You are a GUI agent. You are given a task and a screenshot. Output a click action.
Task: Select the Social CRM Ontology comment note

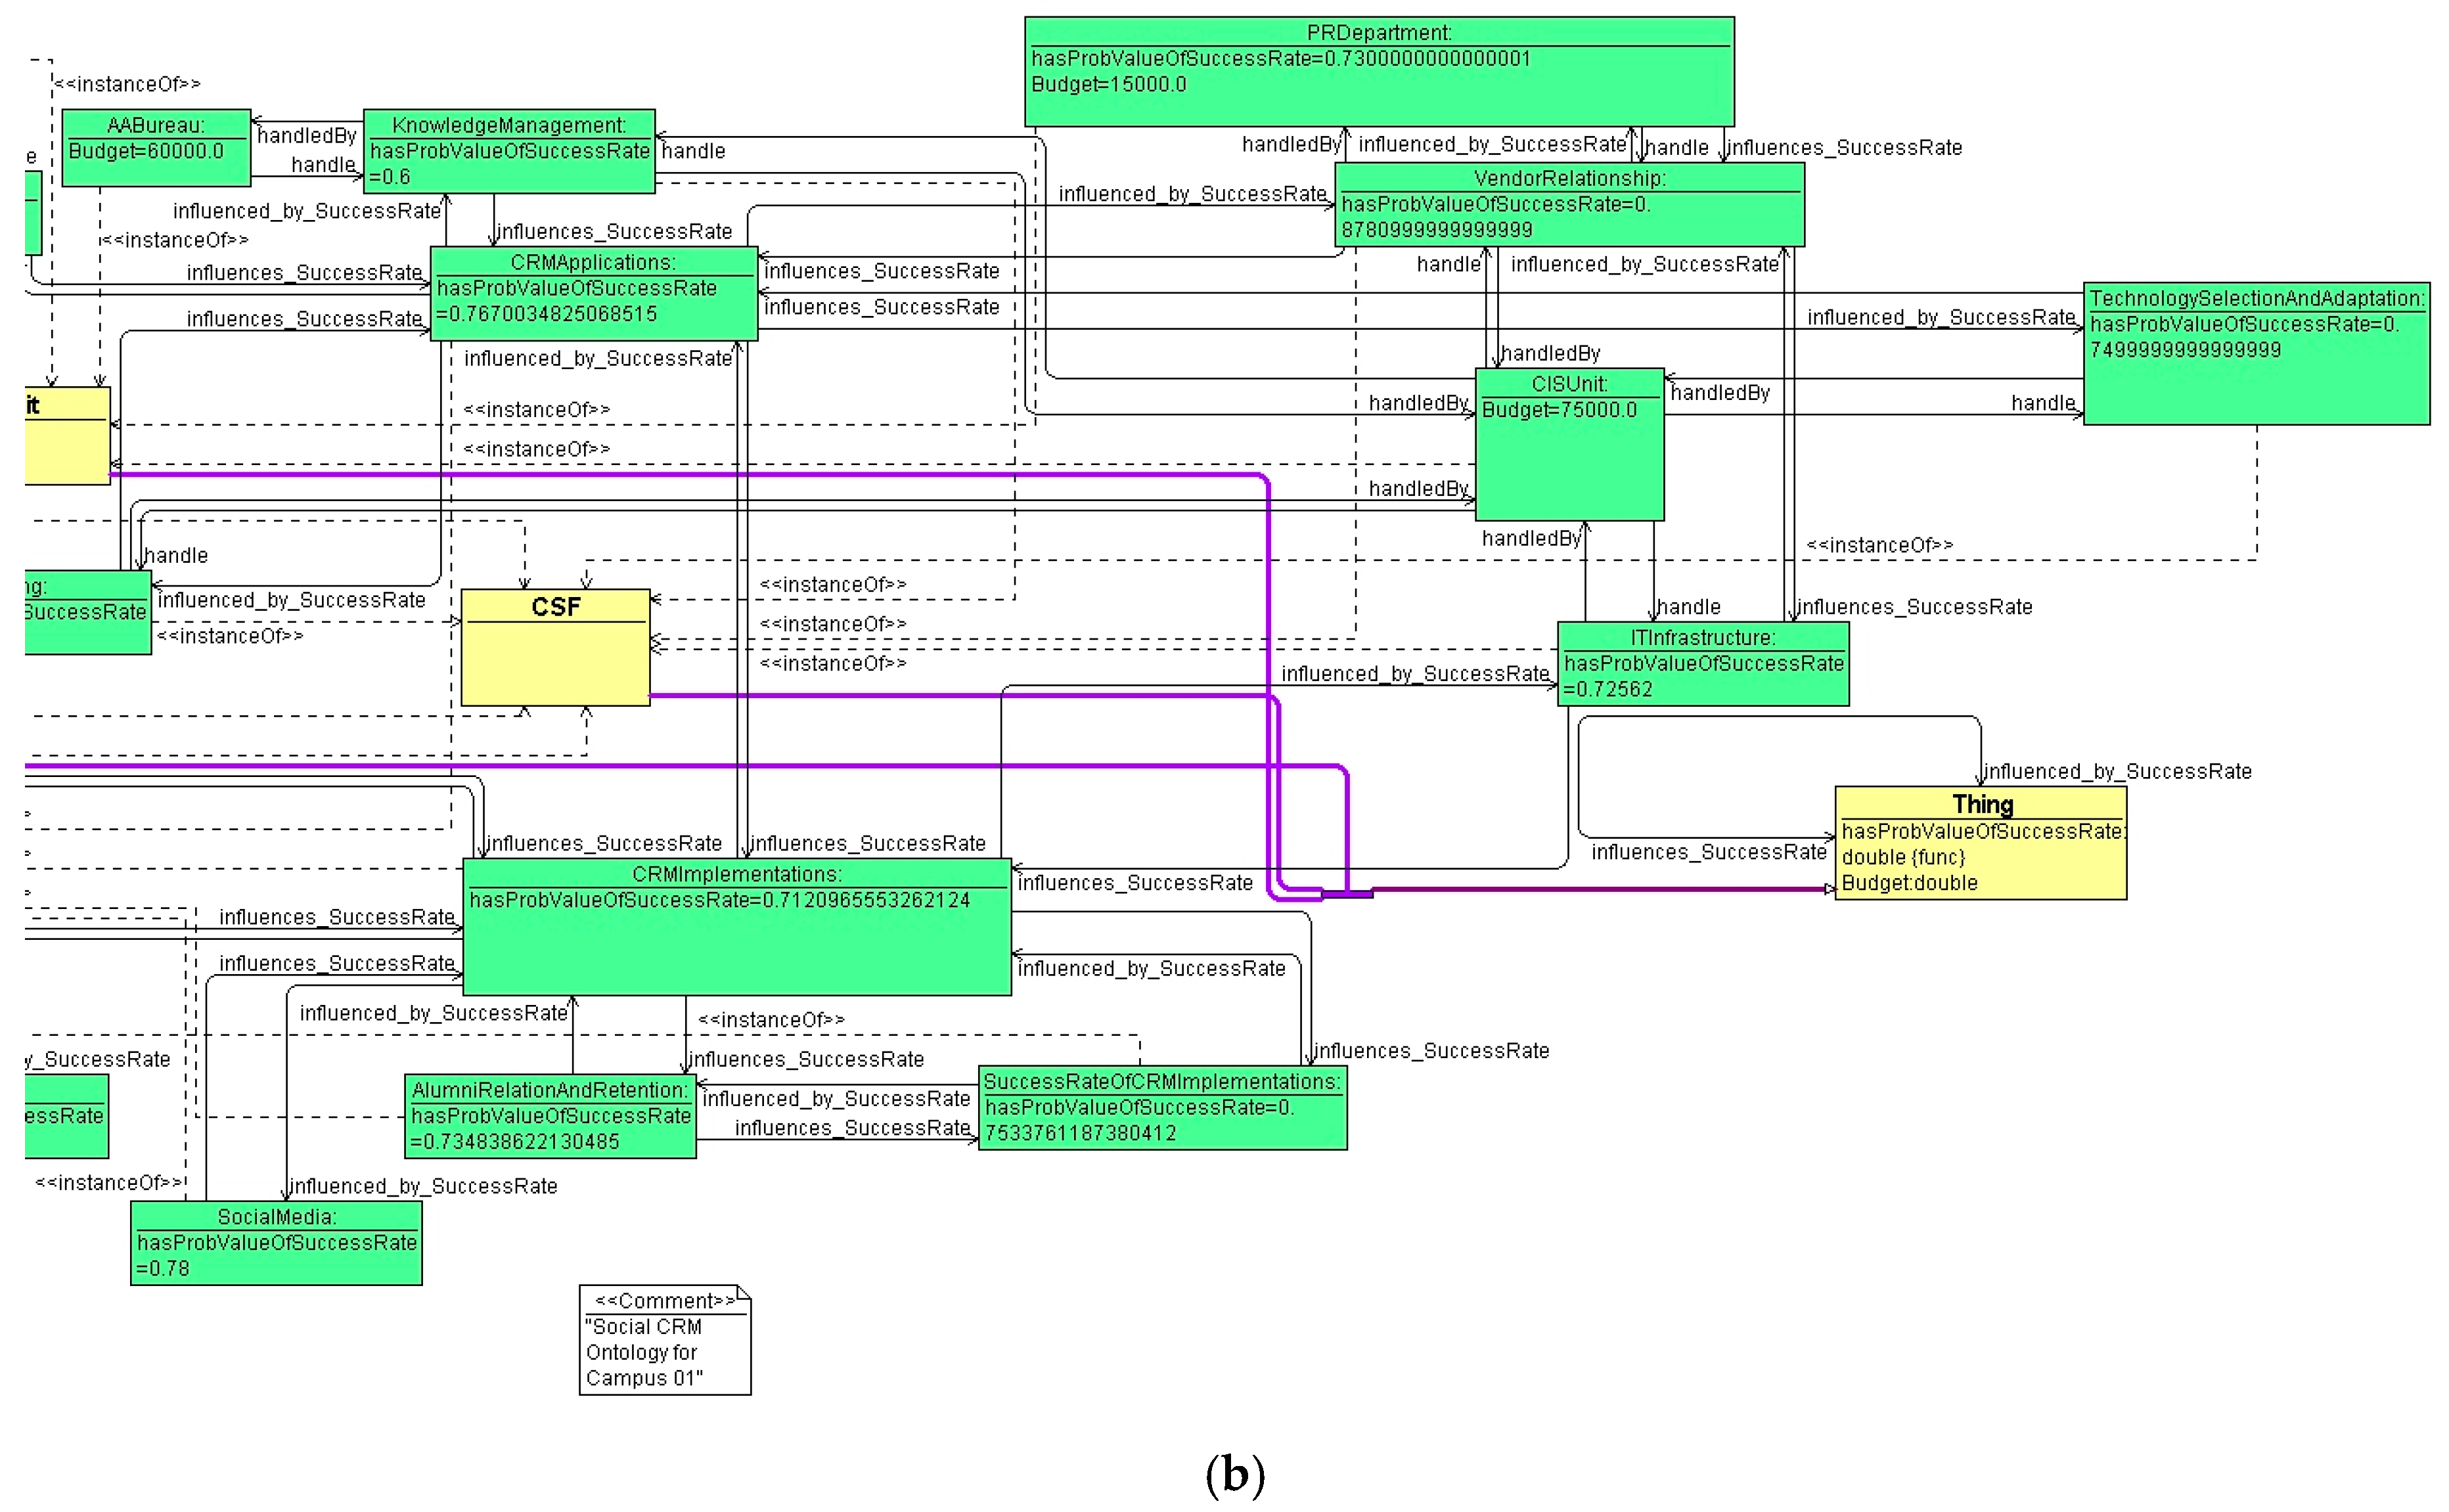pos(664,1340)
